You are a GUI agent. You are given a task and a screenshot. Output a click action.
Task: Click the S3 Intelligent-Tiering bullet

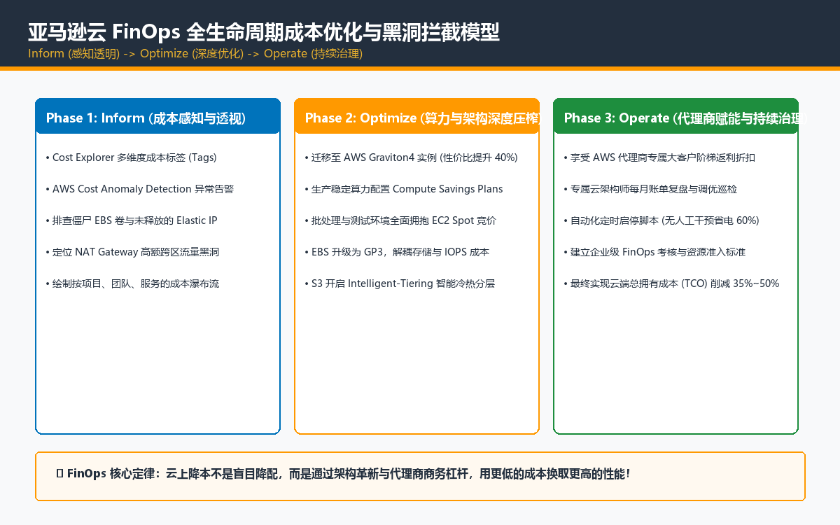tap(400, 284)
